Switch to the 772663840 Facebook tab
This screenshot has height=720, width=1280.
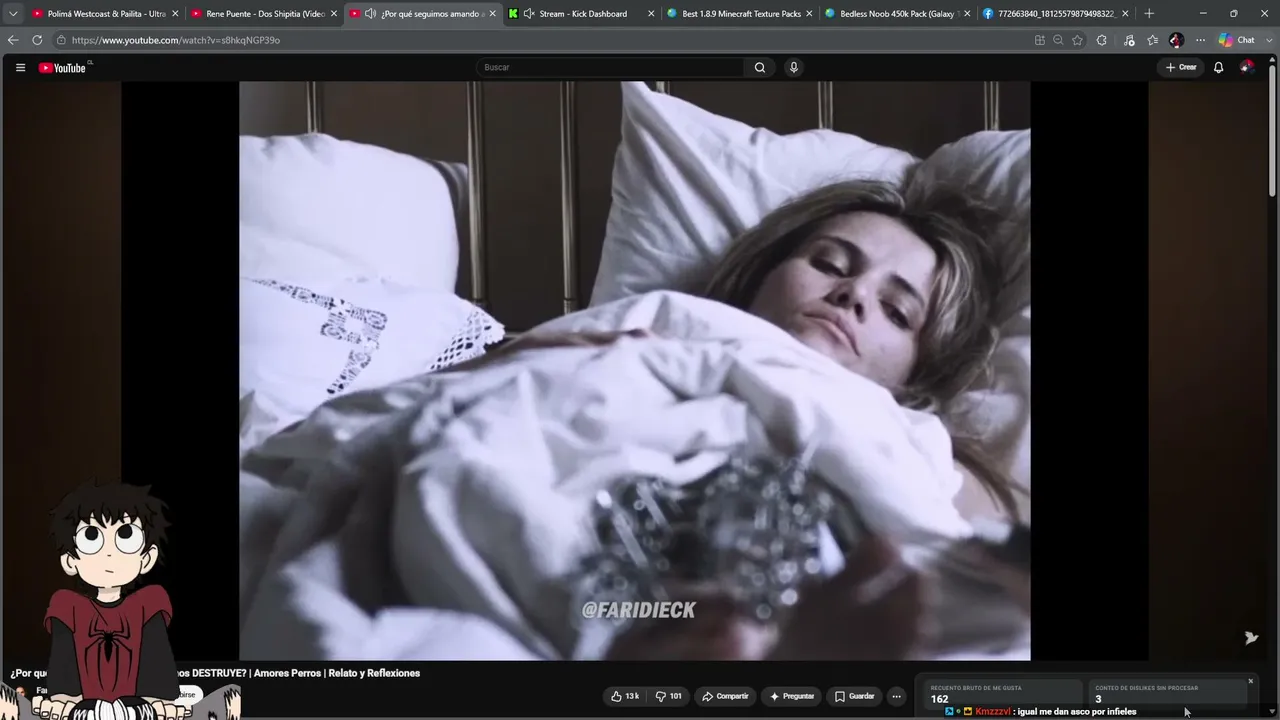1056,14
